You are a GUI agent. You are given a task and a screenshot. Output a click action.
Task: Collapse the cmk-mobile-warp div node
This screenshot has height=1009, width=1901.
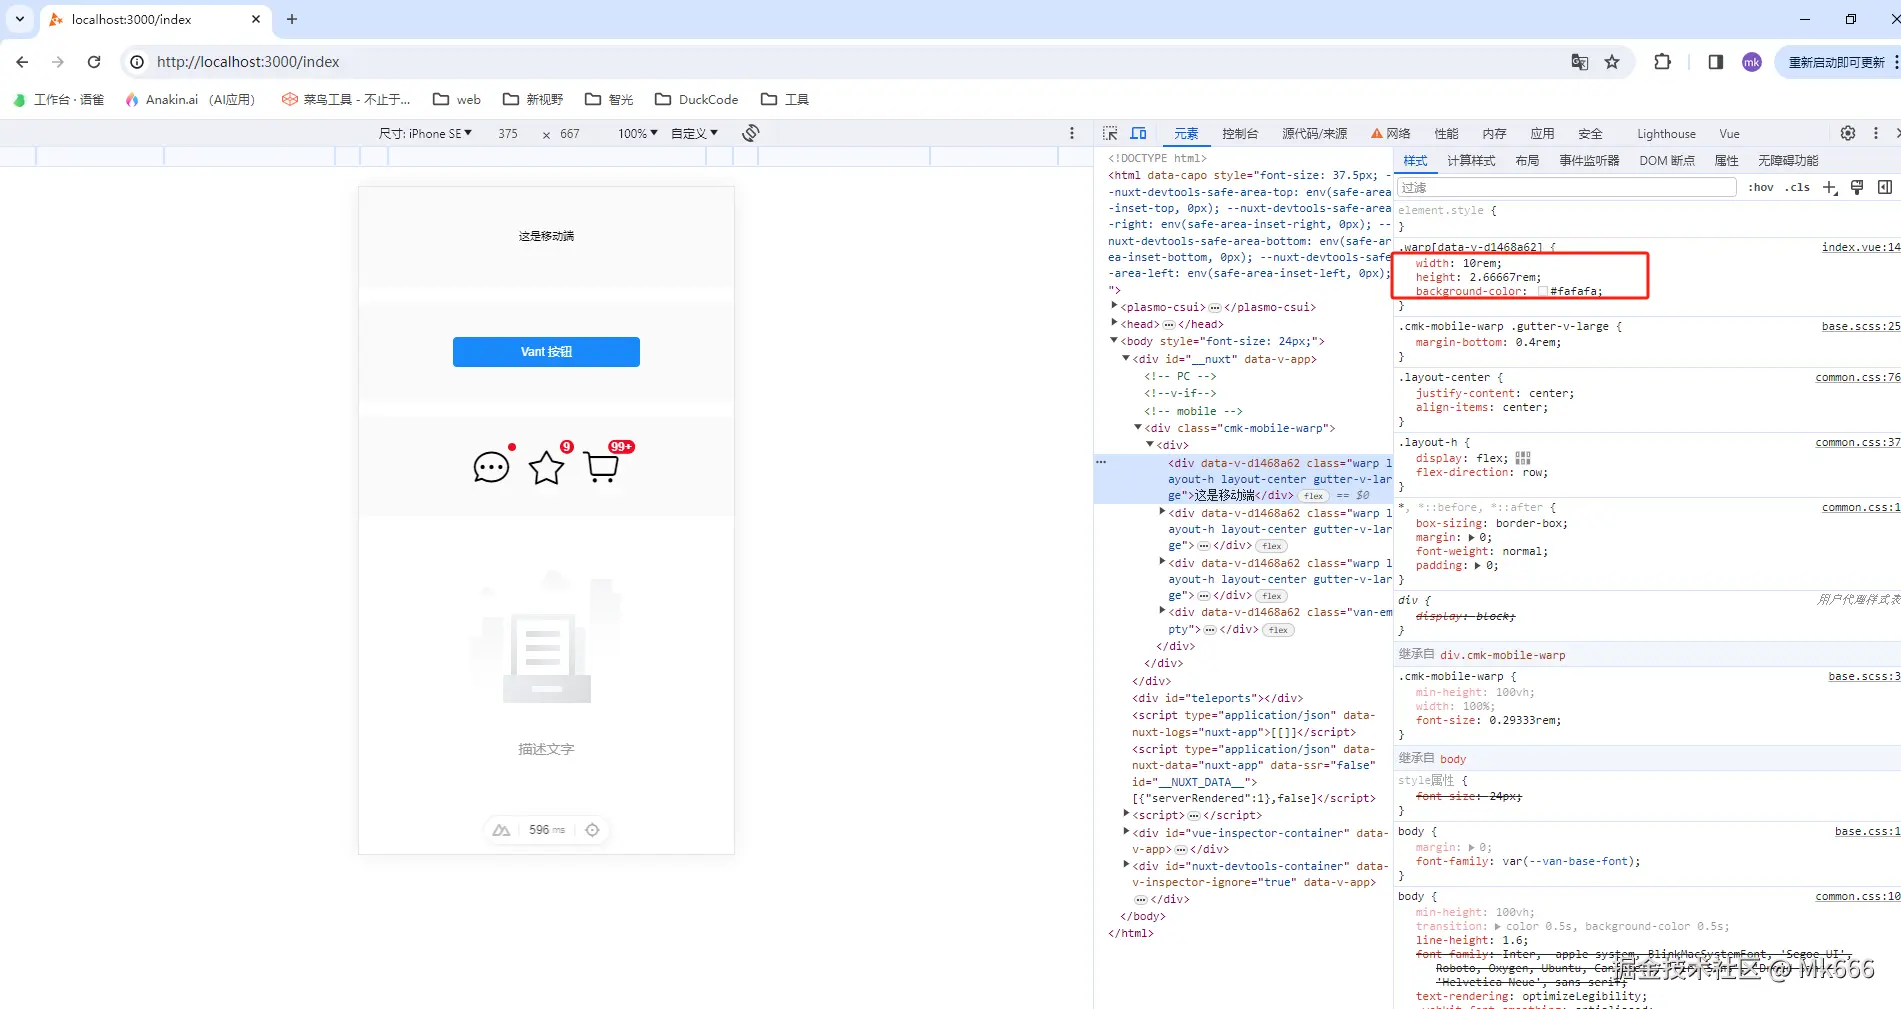pos(1138,427)
